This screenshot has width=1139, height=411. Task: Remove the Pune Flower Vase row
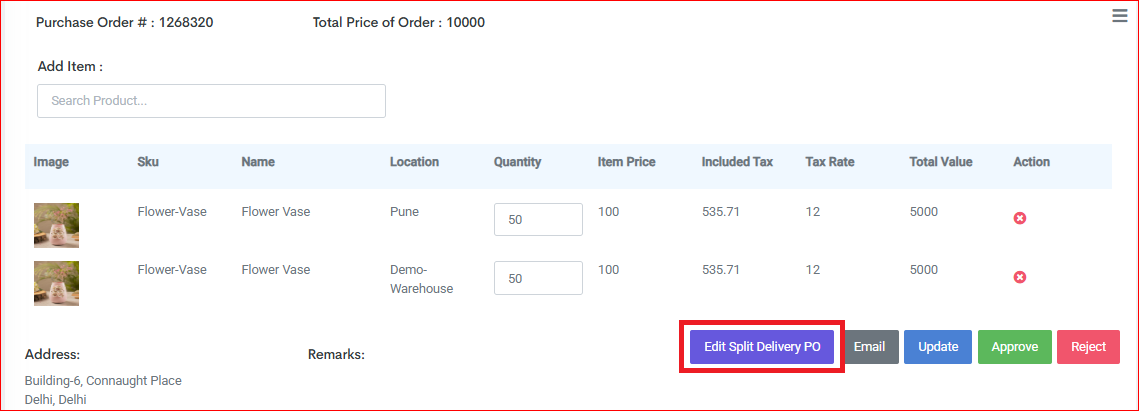coord(1020,218)
